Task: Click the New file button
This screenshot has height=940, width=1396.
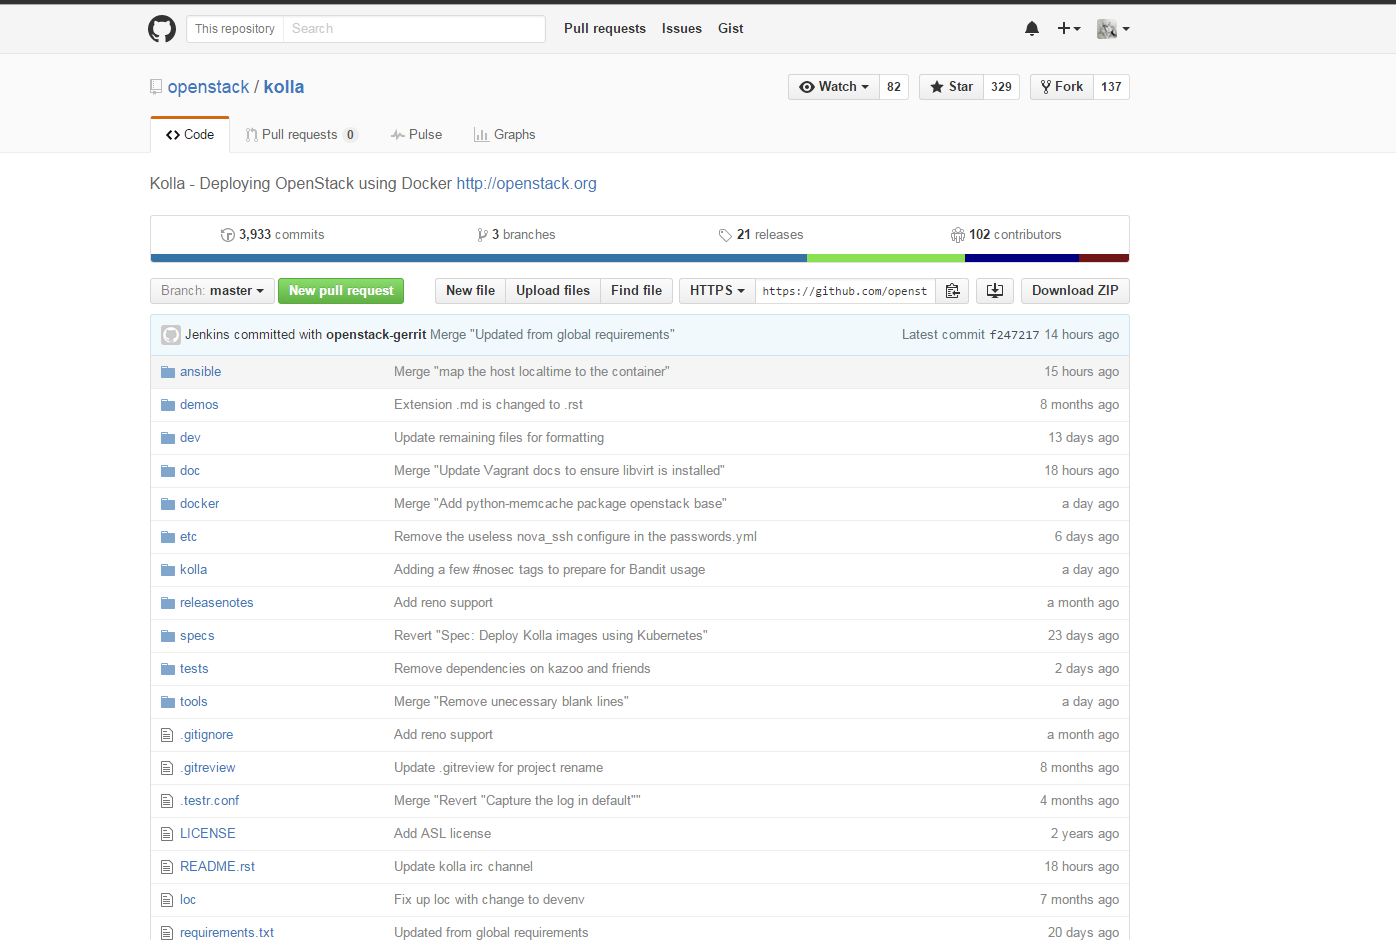Action: [470, 291]
